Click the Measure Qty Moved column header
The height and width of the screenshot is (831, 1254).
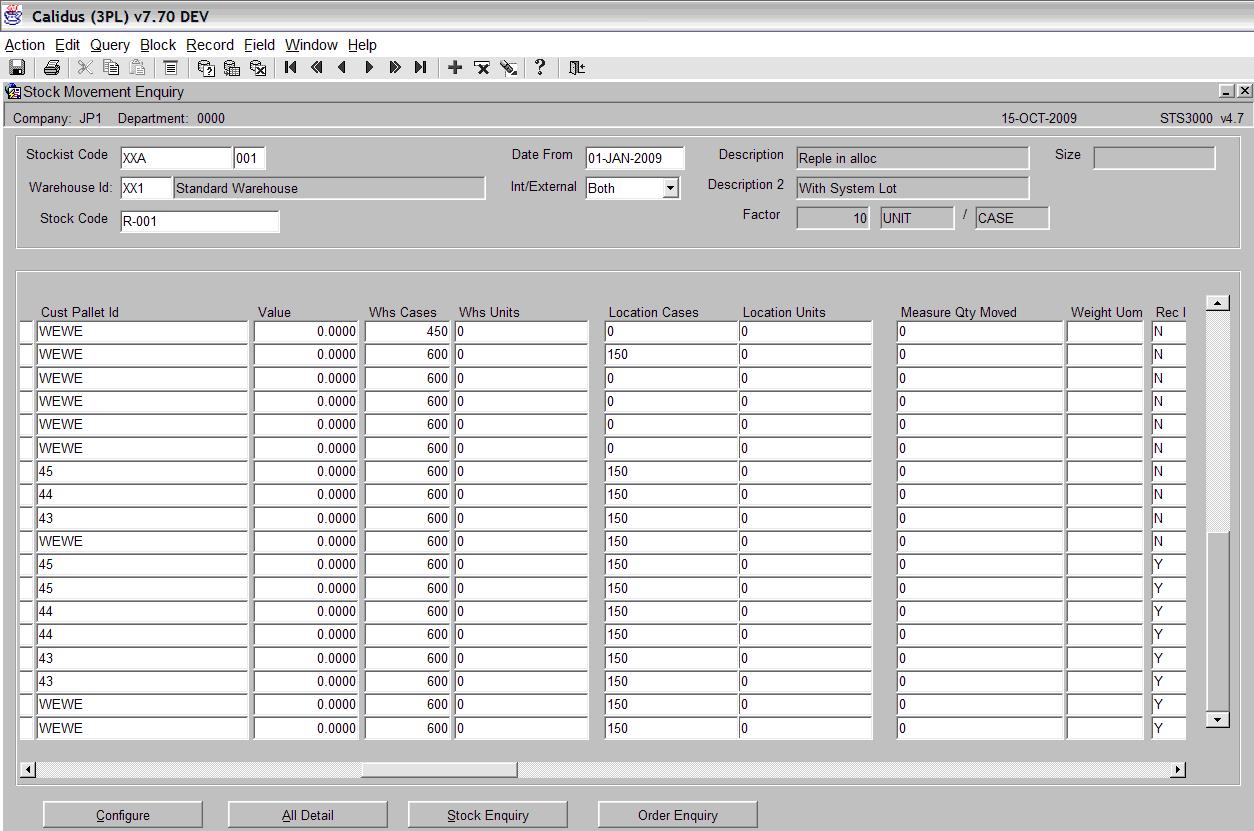tap(958, 312)
